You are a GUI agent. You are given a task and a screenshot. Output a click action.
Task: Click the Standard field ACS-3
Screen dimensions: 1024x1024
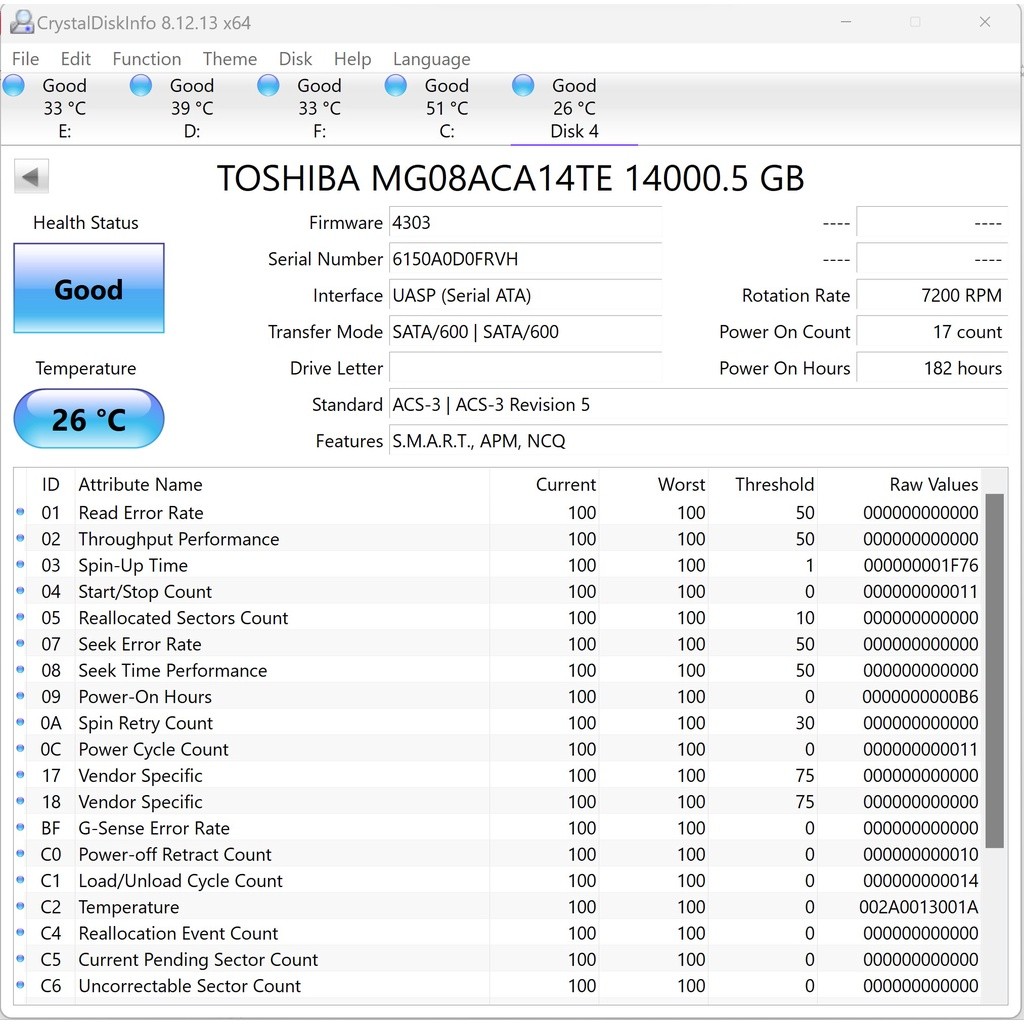click(x=699, y=405)
